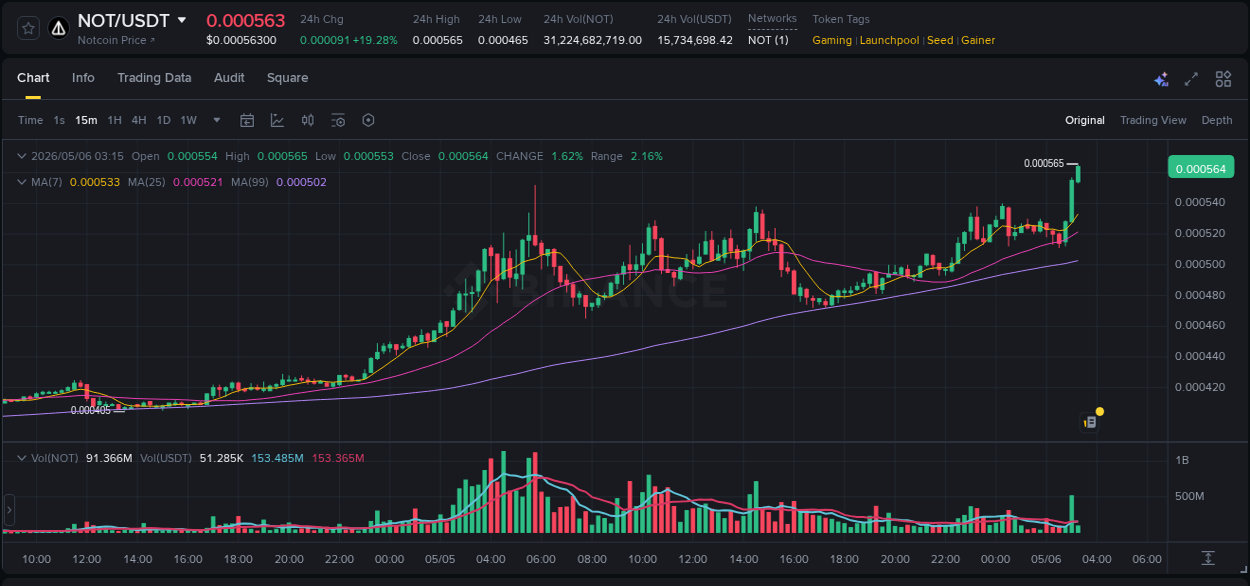The height and width of the screenshot is (586, 1250).
Task: Open the go-to-date calendar icon
Action: (247, 120)
